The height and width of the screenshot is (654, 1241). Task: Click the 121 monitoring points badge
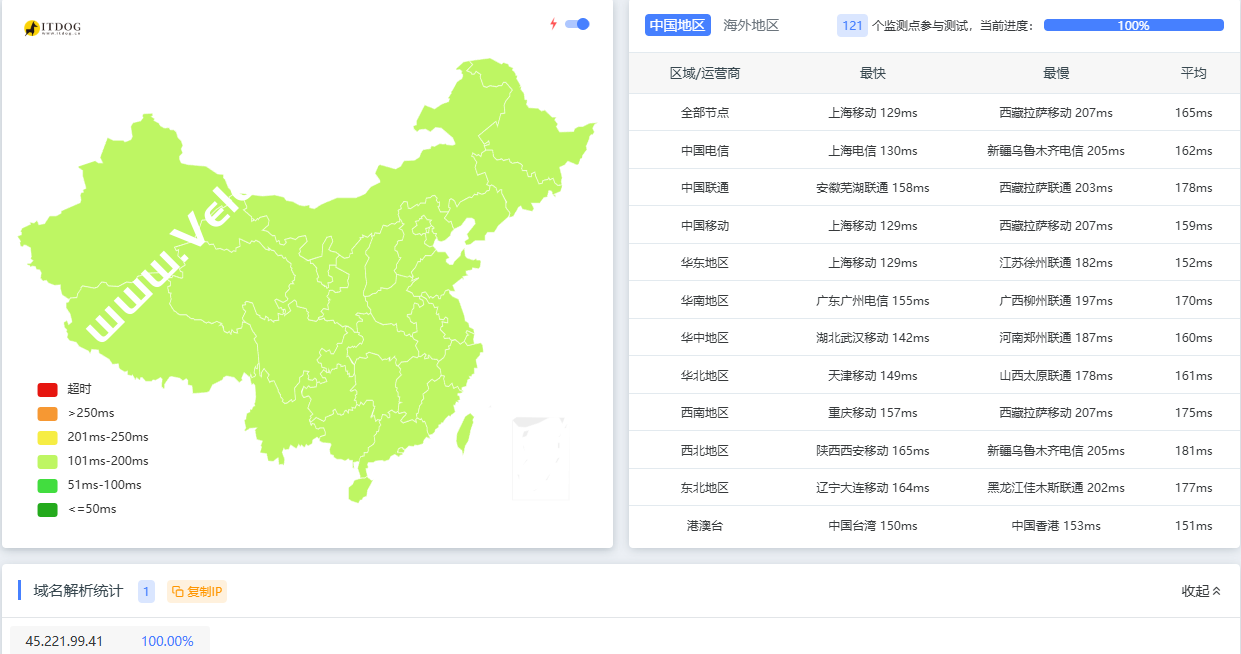coord(852,24)
